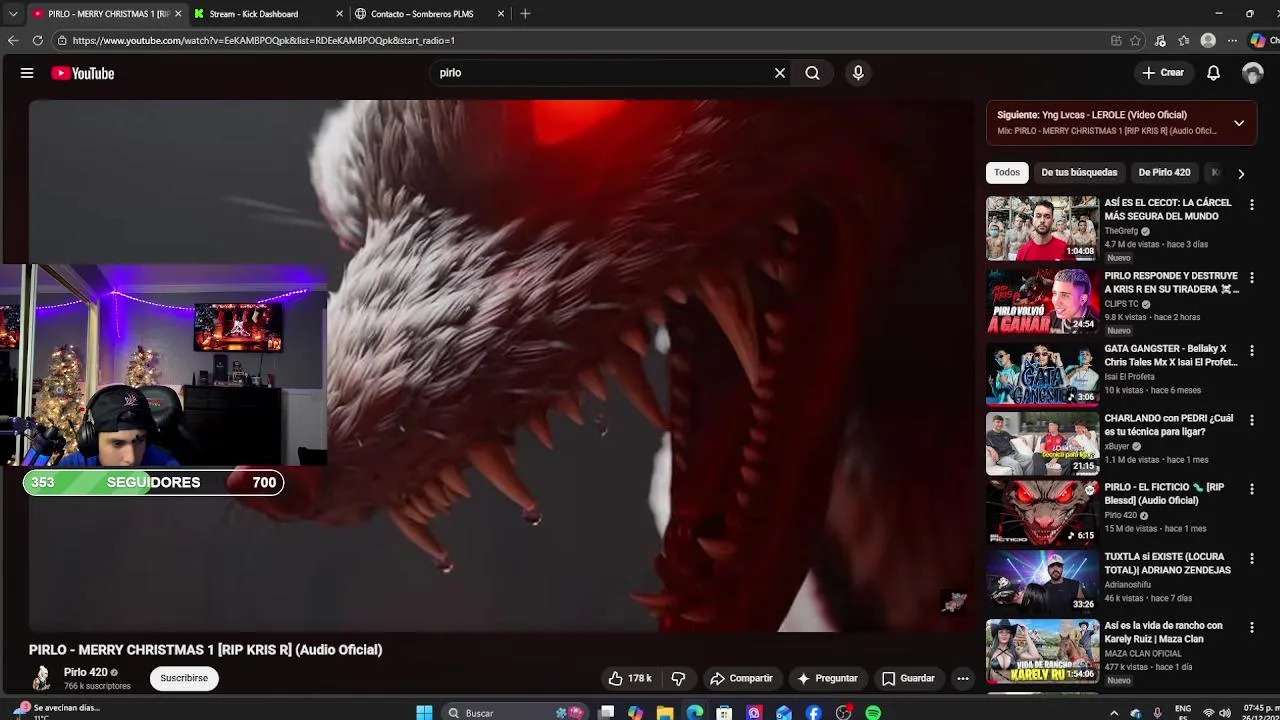Share the video via Compartir
This screenshot has height=720, width=1280.
click(741, 678)
